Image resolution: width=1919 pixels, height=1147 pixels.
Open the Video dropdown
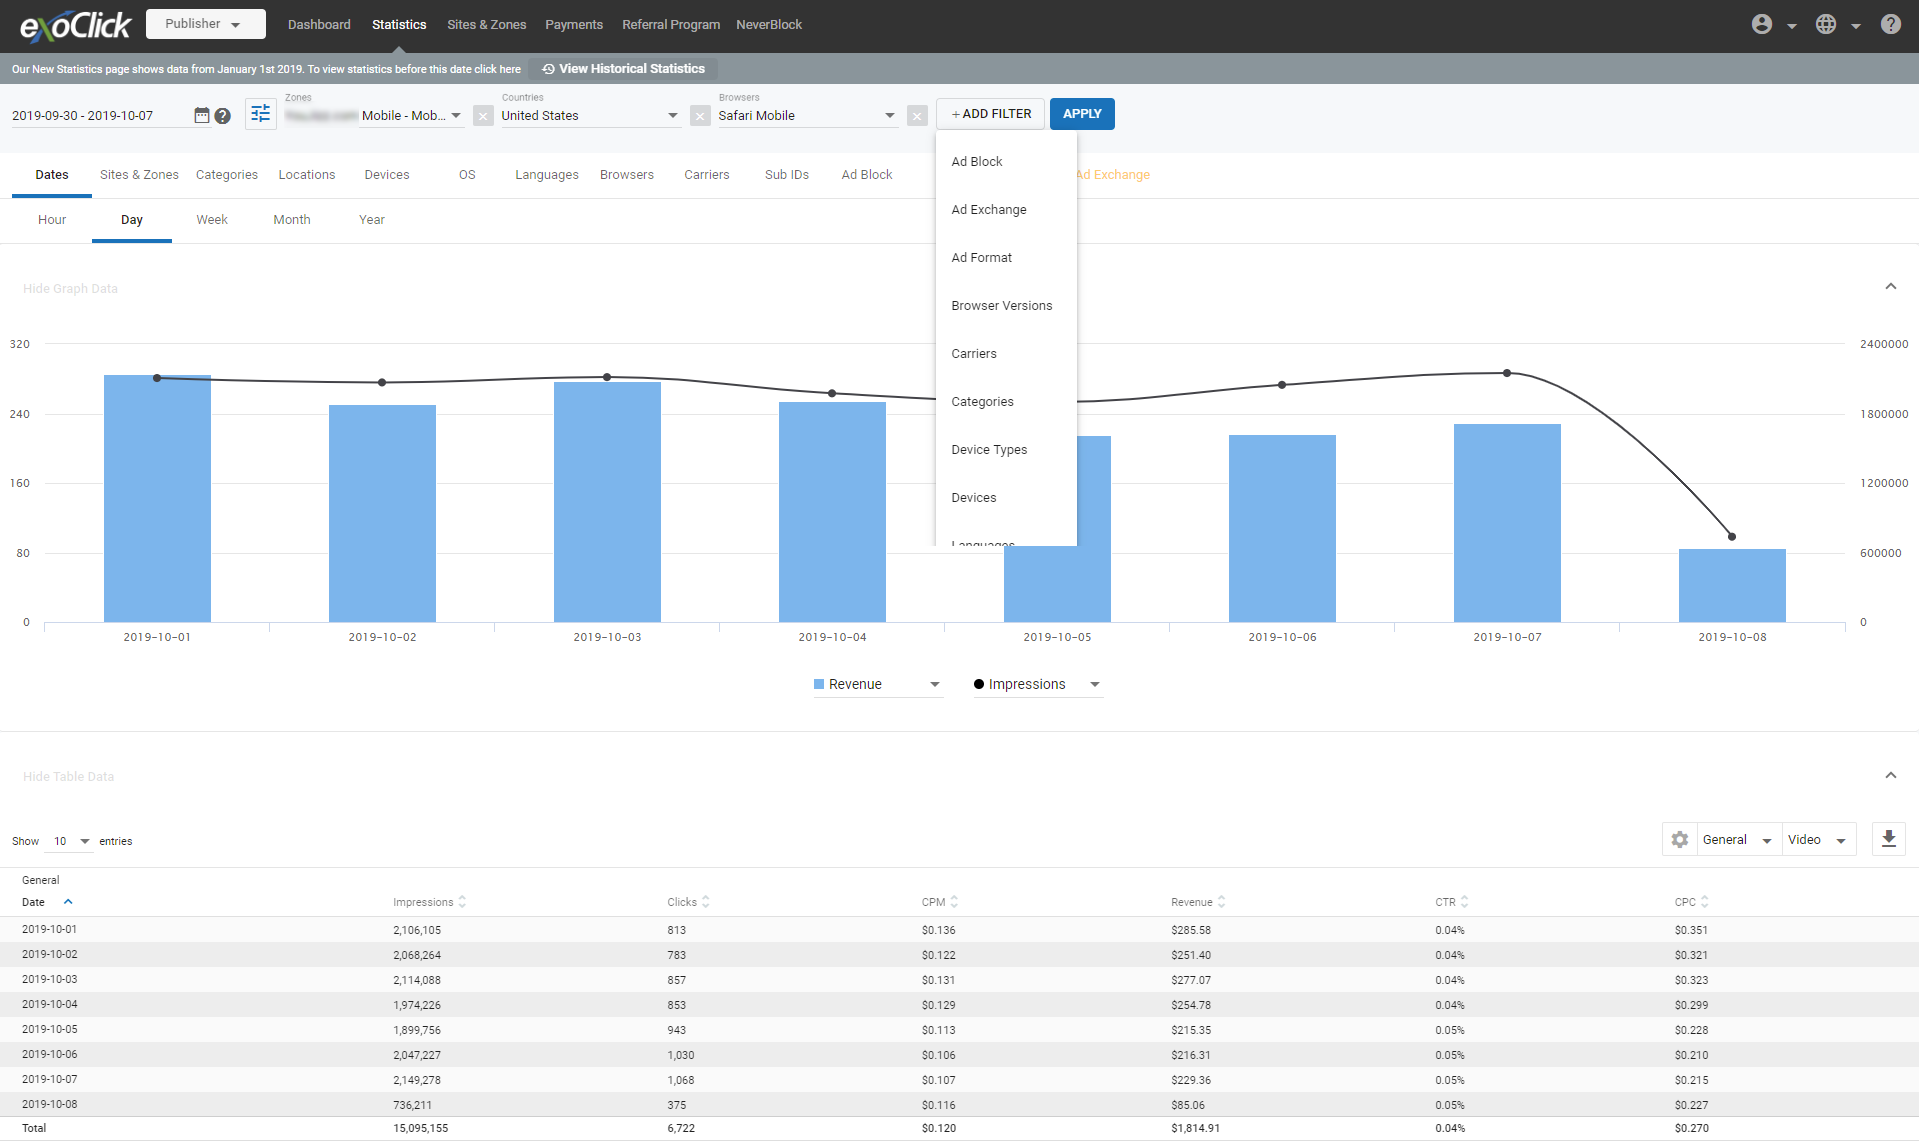[x=1817, y=840]
